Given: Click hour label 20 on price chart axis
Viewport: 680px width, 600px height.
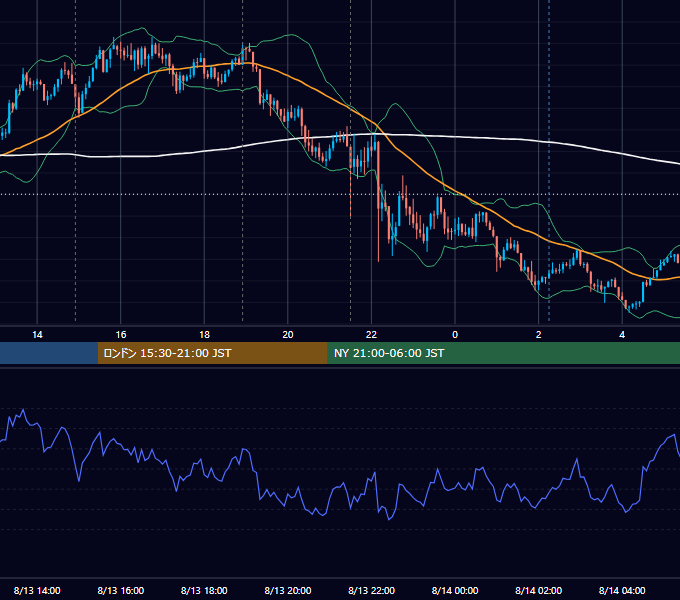Looking at the screenshot, I should click(288, 335).
